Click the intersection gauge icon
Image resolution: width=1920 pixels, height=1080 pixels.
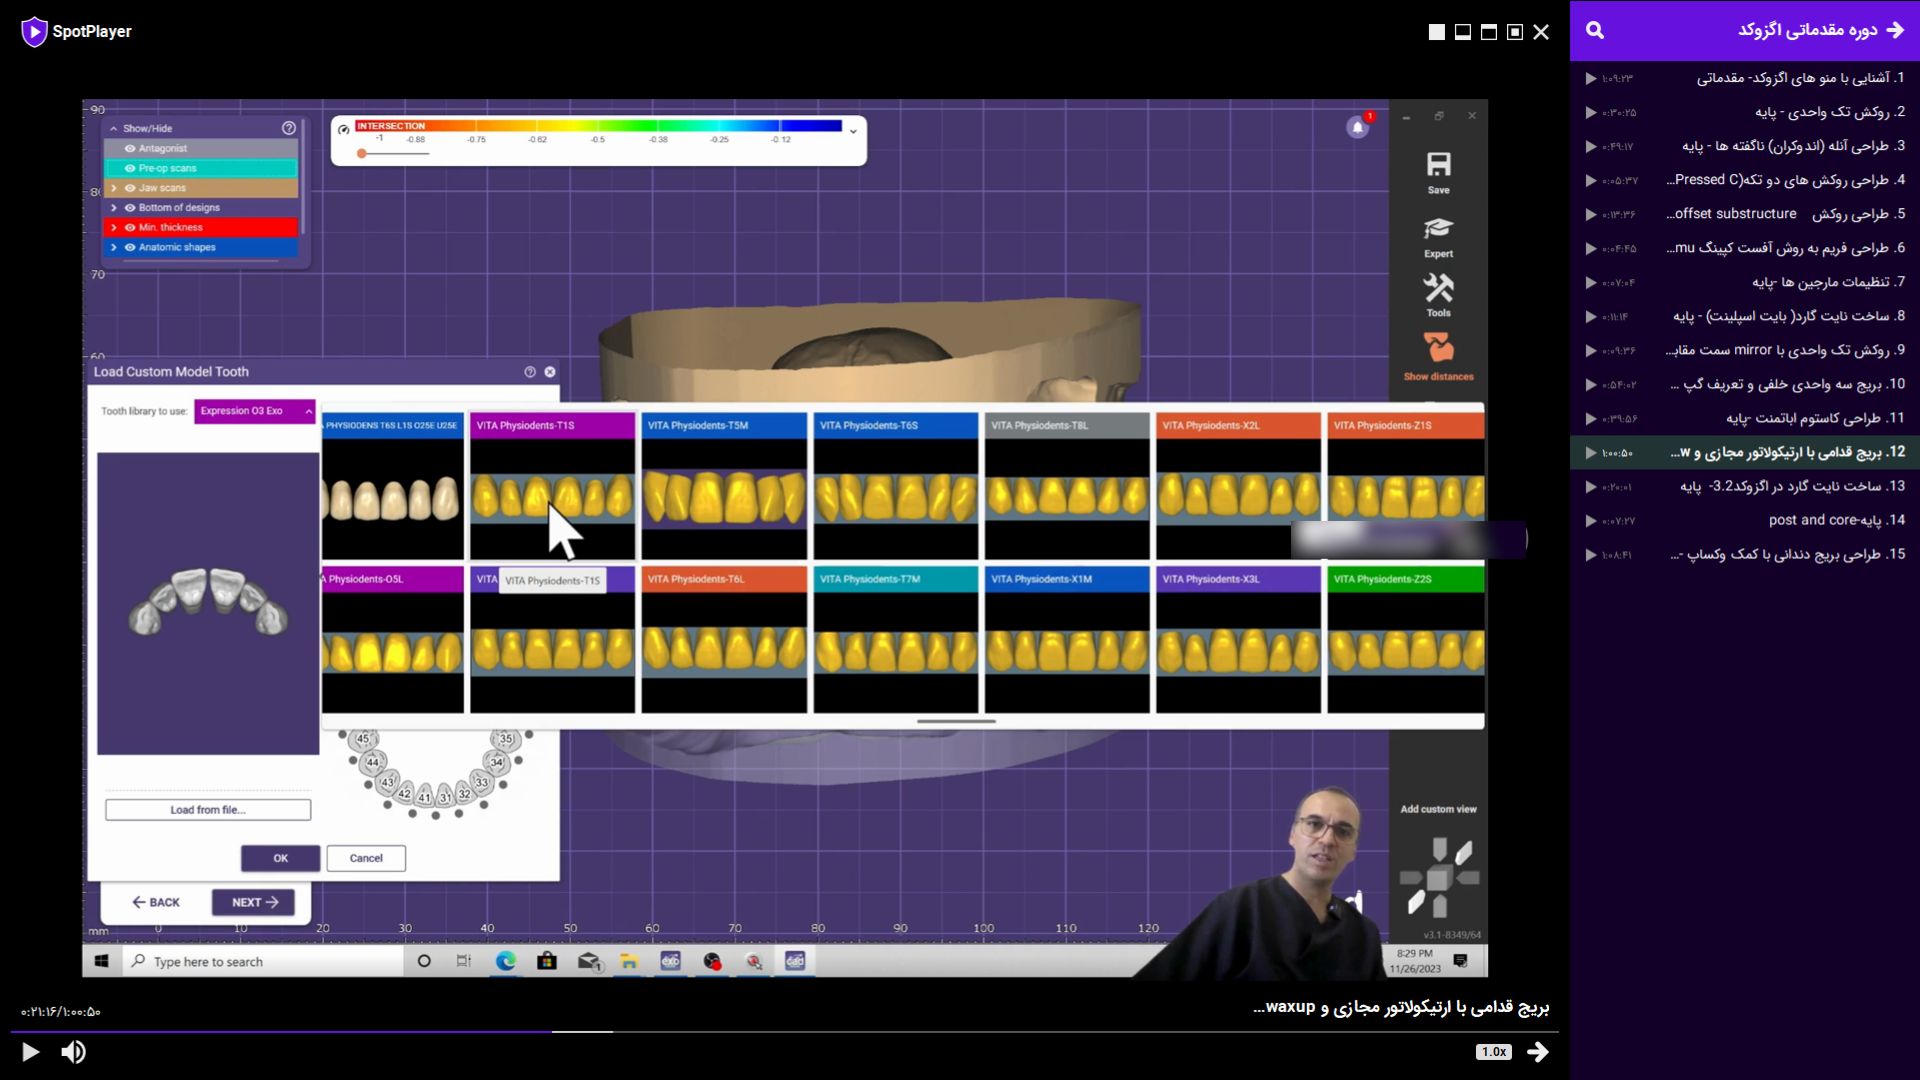click(x=344, y=129)
